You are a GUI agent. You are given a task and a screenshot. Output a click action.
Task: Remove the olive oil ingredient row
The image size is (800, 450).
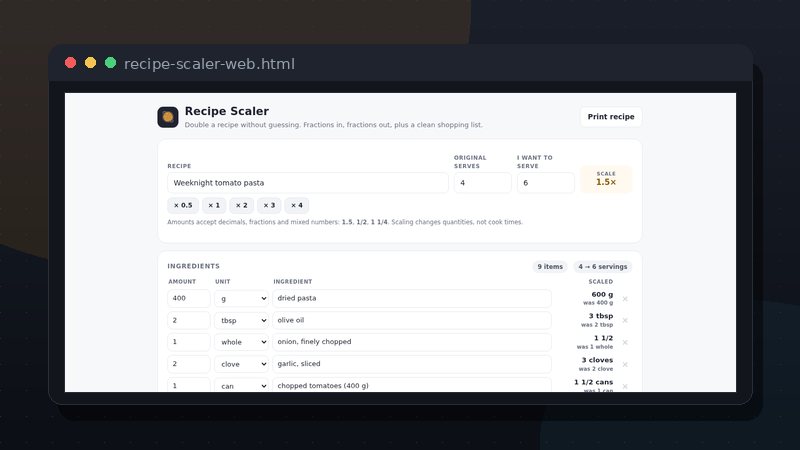[x=625, y=320]
